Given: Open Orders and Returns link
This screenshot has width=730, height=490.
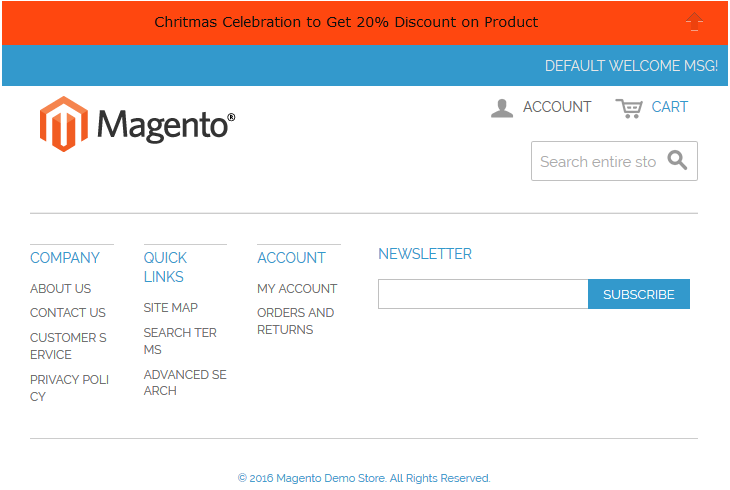Looking at the screenshot, I should click(x=295, y=321).
